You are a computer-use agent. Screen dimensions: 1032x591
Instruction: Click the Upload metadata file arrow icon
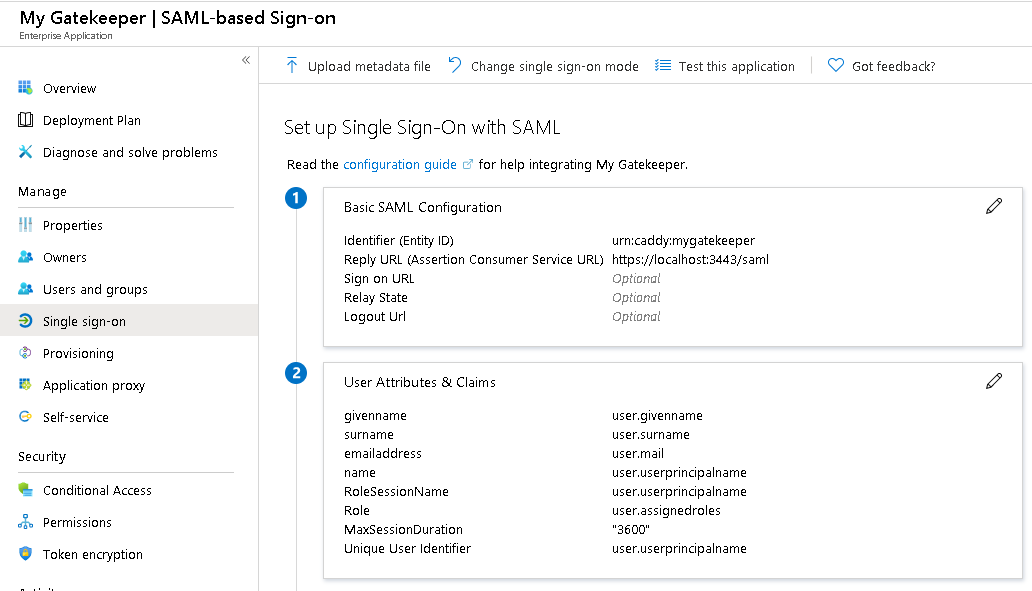(292, 66)
